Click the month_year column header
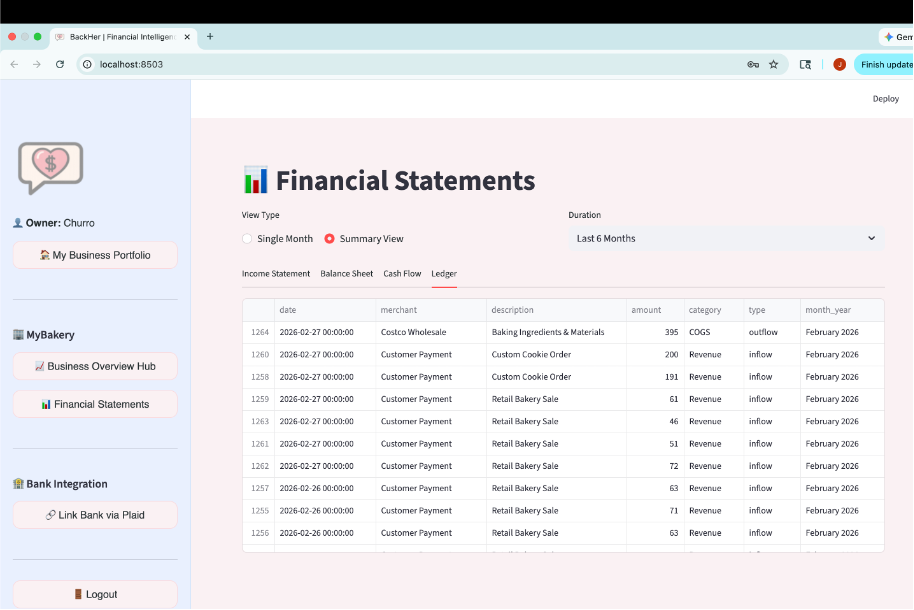 click(x=842, y=310)
